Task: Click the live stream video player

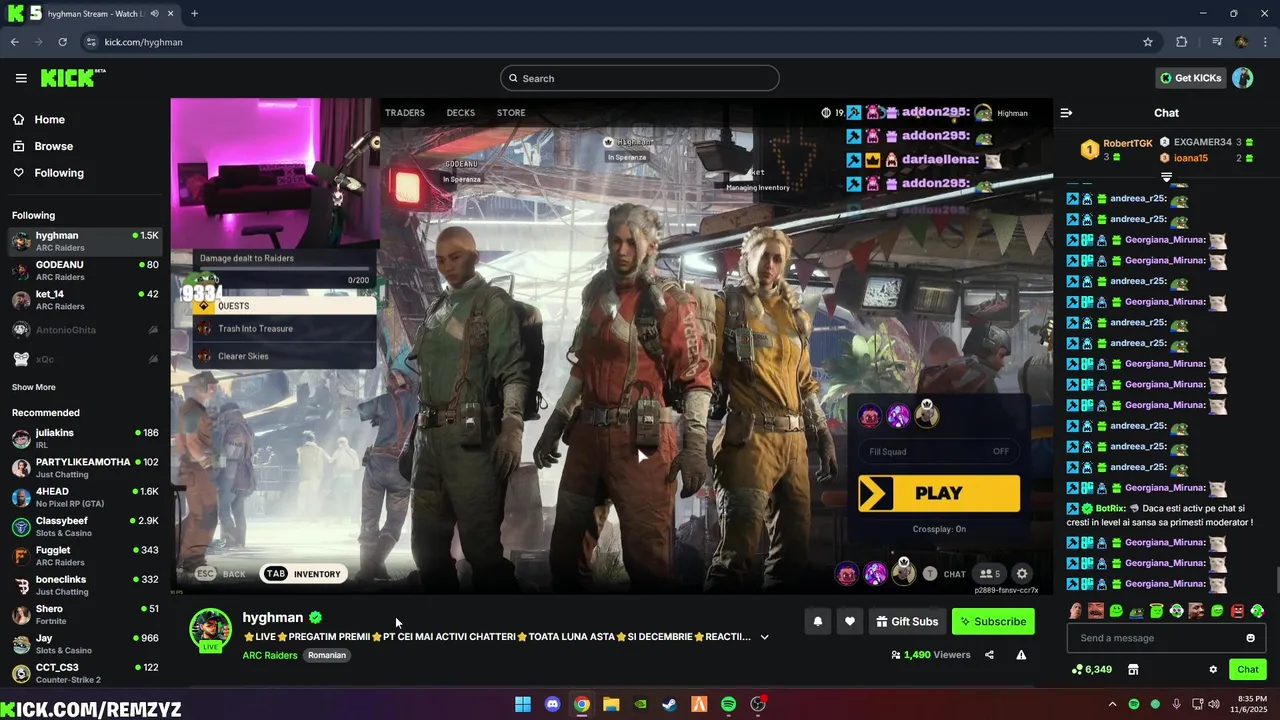Action: point(612,346)
